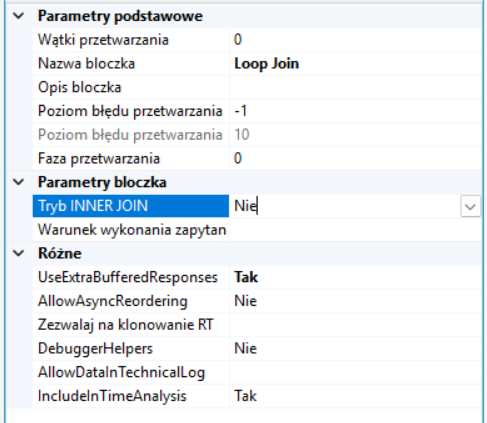Select the Tryb INNER JOIN property row

[x=257, y=206]
